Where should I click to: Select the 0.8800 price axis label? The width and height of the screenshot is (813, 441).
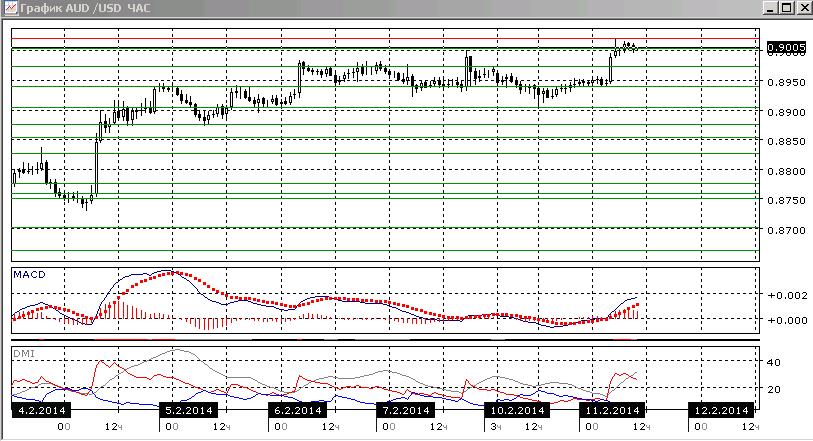point(787,171)
